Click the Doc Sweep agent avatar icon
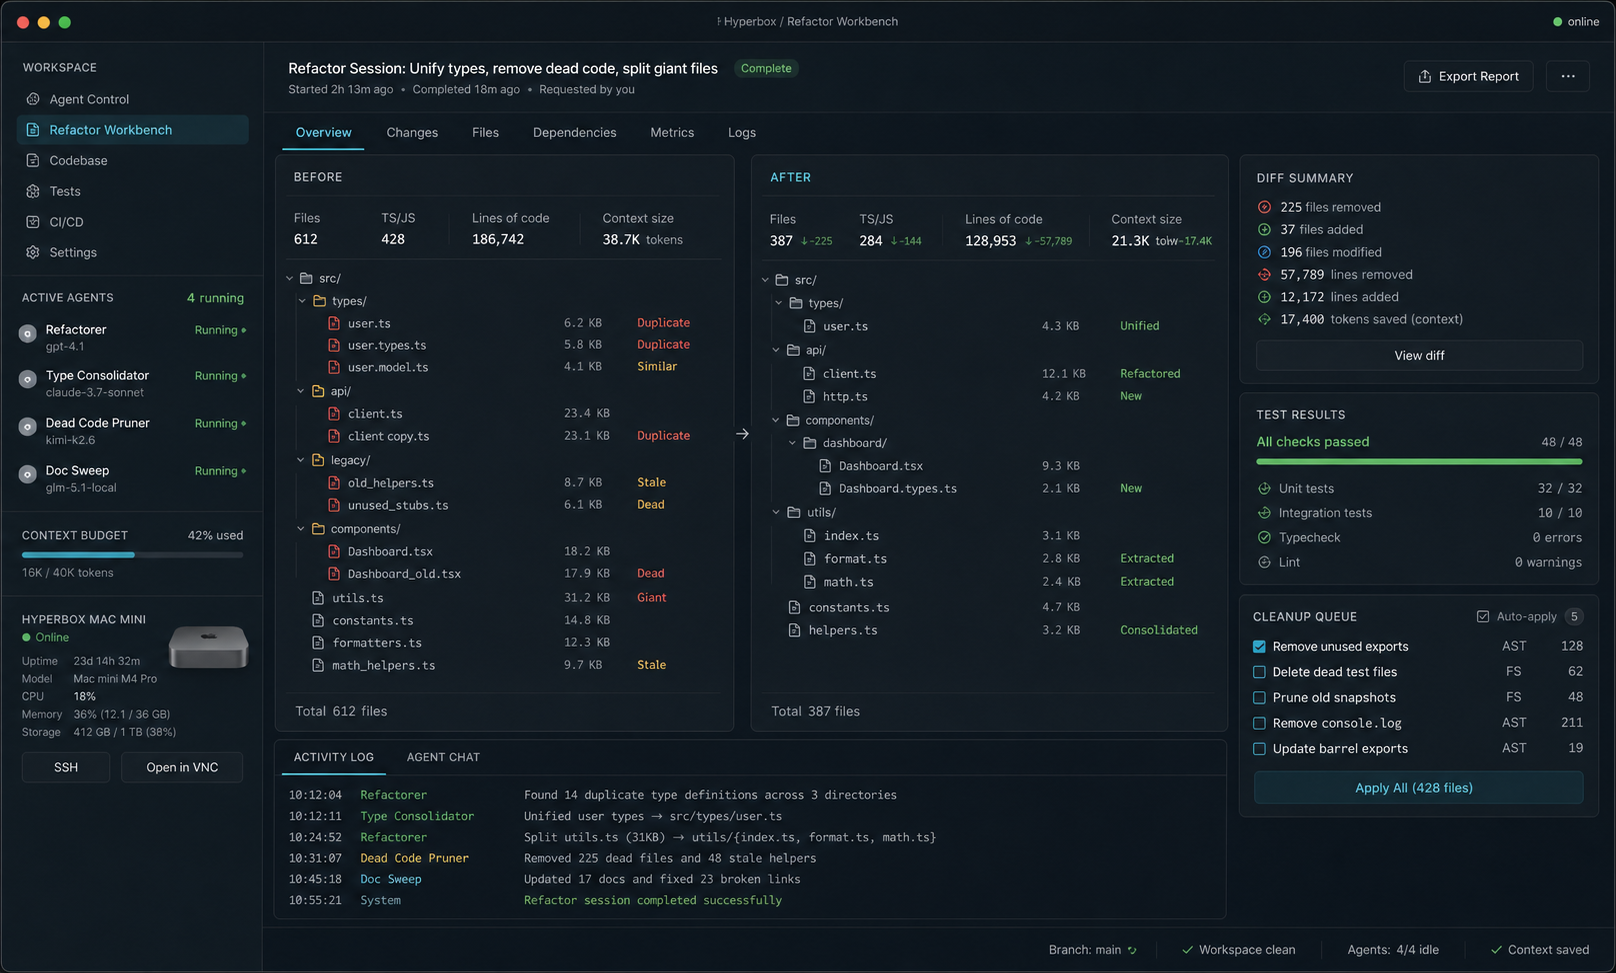This screenshot has height=973, width=1616. pos(28,475)
